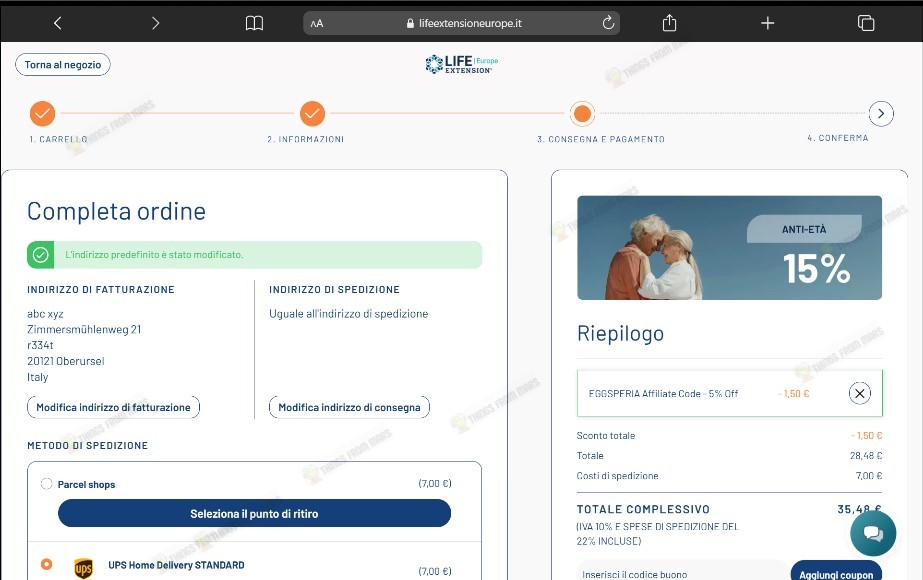923x580 pixels.
Task: Click the Aggiungi coupon button
Action: [x=836, y=572]
